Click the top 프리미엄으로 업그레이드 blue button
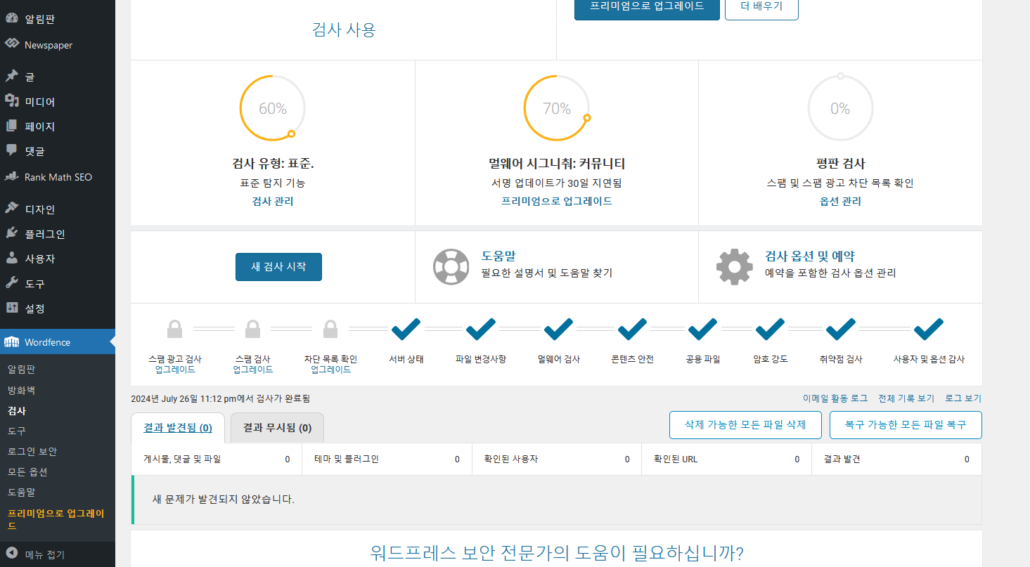The width and height of the screenshot is (1030, 567). [647, 7]
